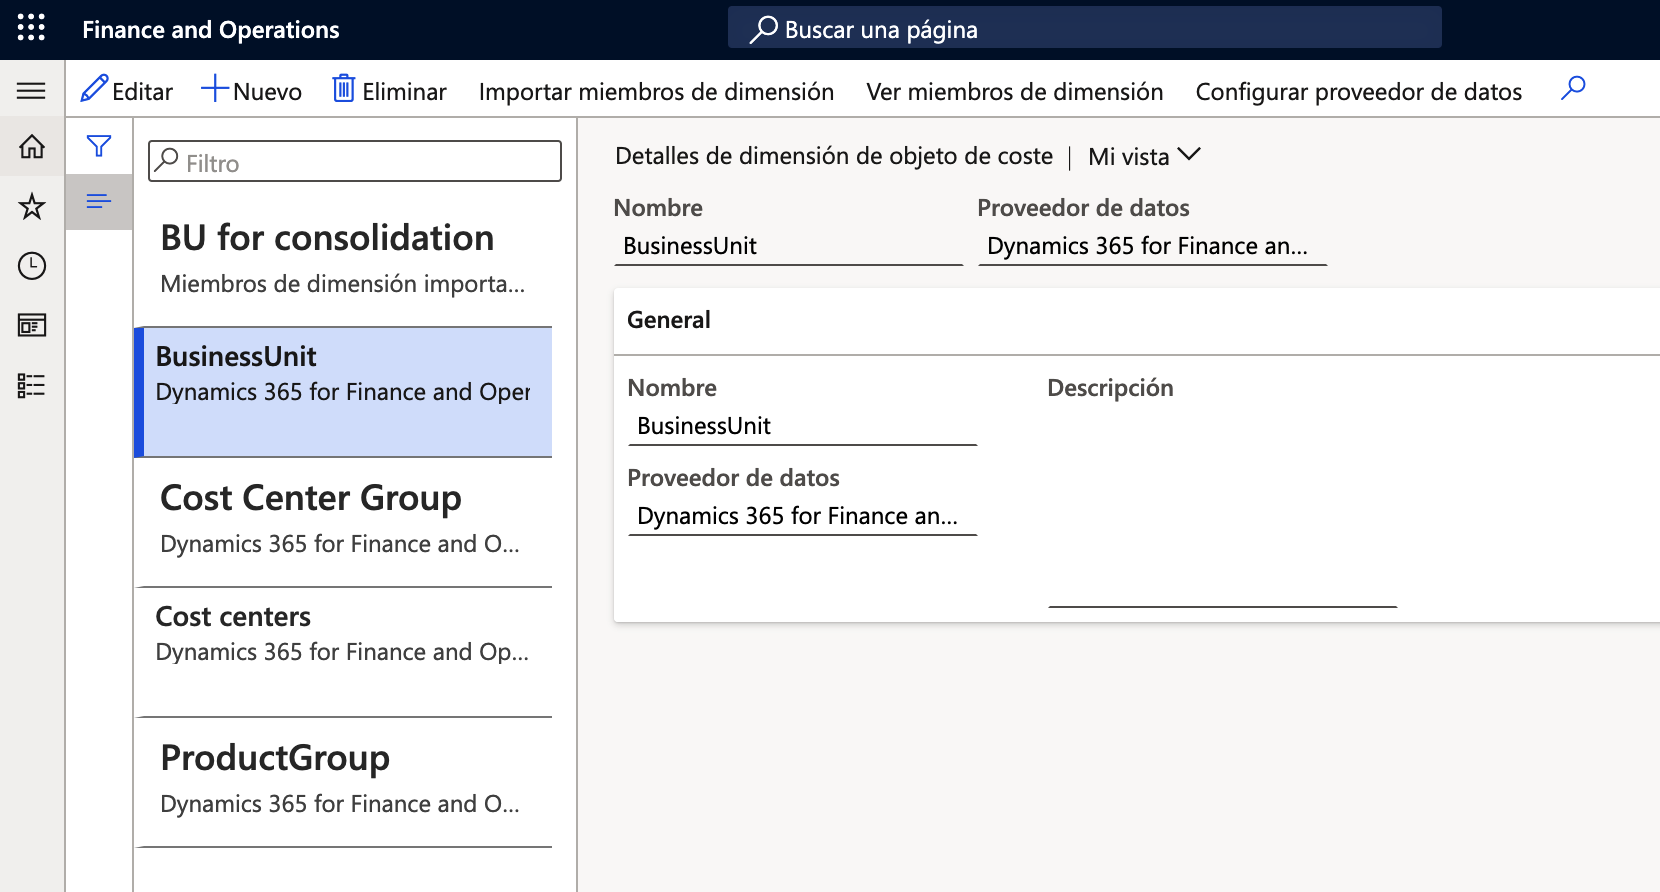Expand the hamburger navigation menu
The height and width of the screenshot is (892, 1660).
(x=31, y=91)
